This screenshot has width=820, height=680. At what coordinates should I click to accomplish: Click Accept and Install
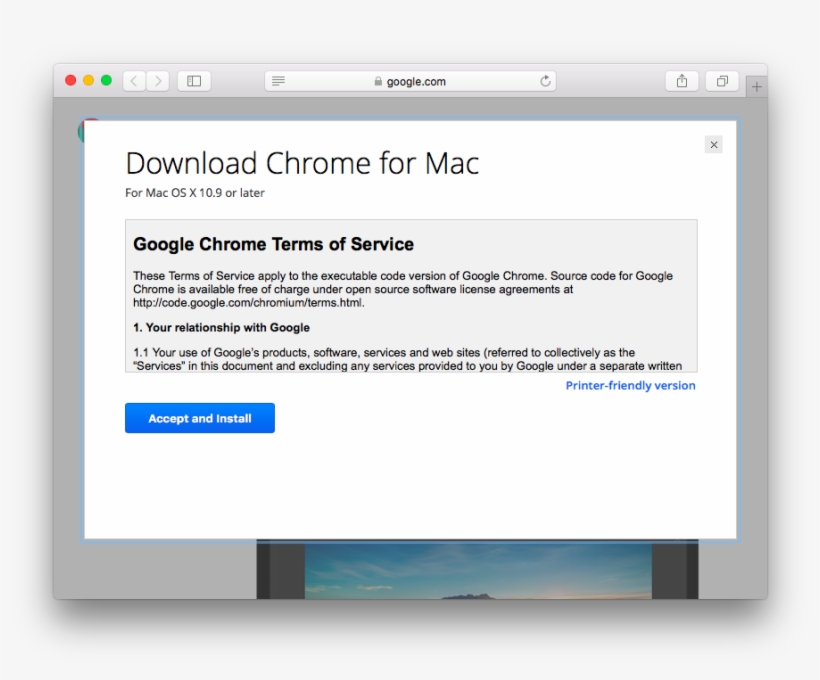199,418
